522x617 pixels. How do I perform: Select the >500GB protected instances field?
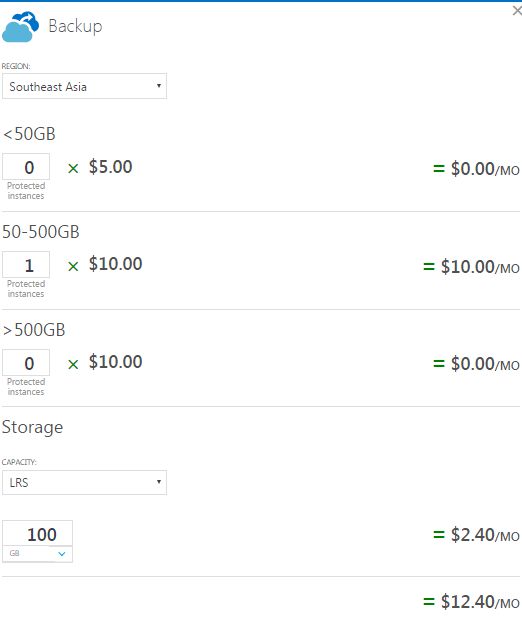coord(26,363)
